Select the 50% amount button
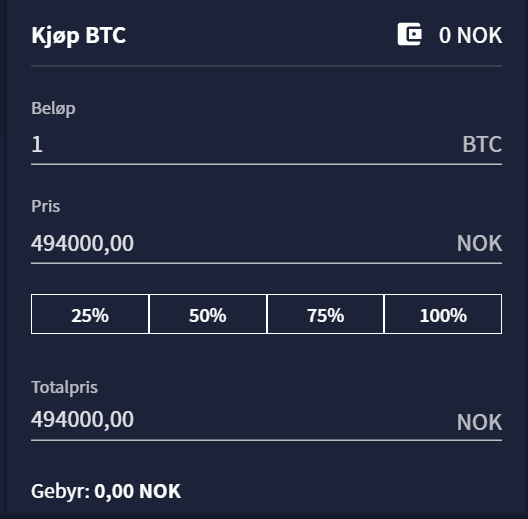Viewport: 528px width, 519px height. 208,314
